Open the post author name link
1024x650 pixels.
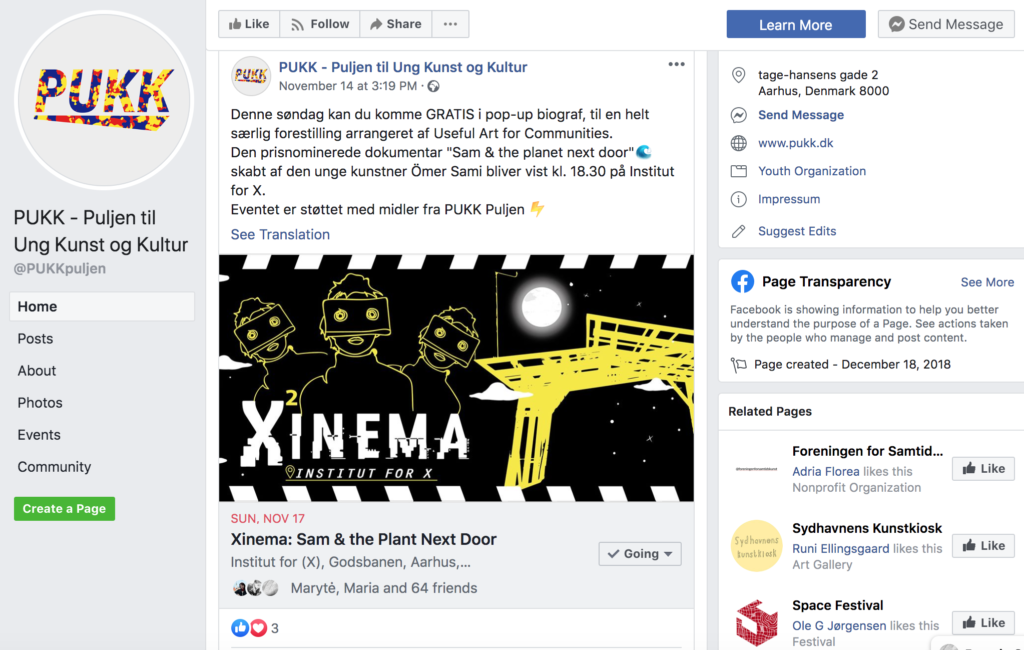pyautogui.click(x=403, y=67)
